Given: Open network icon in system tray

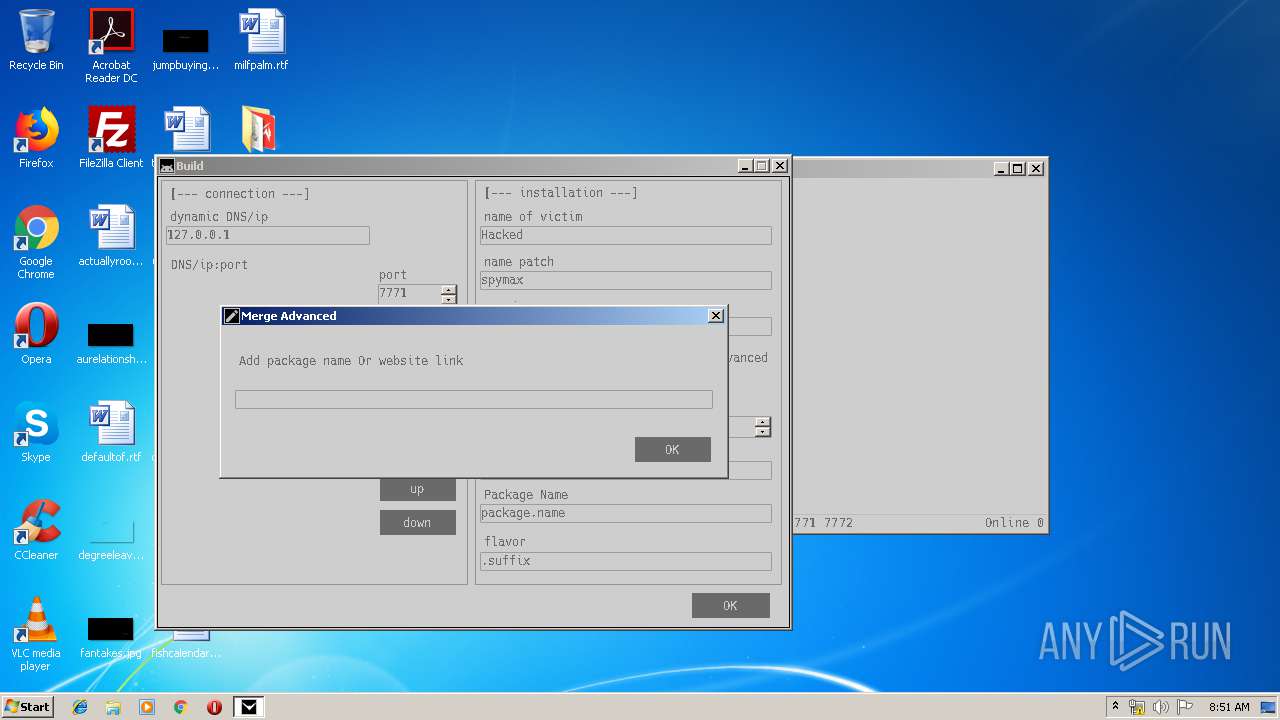Looking at the screenshot, I should click(1137, 707).
